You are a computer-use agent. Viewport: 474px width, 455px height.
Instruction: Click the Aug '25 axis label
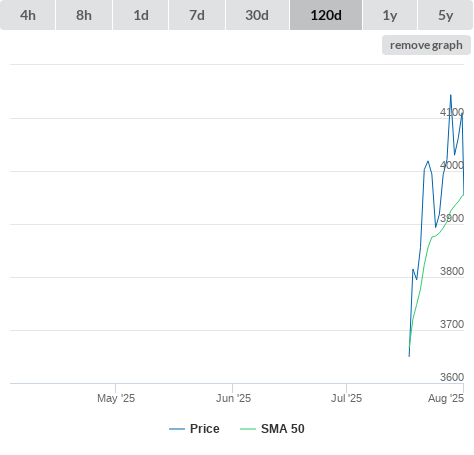[446, 398]
